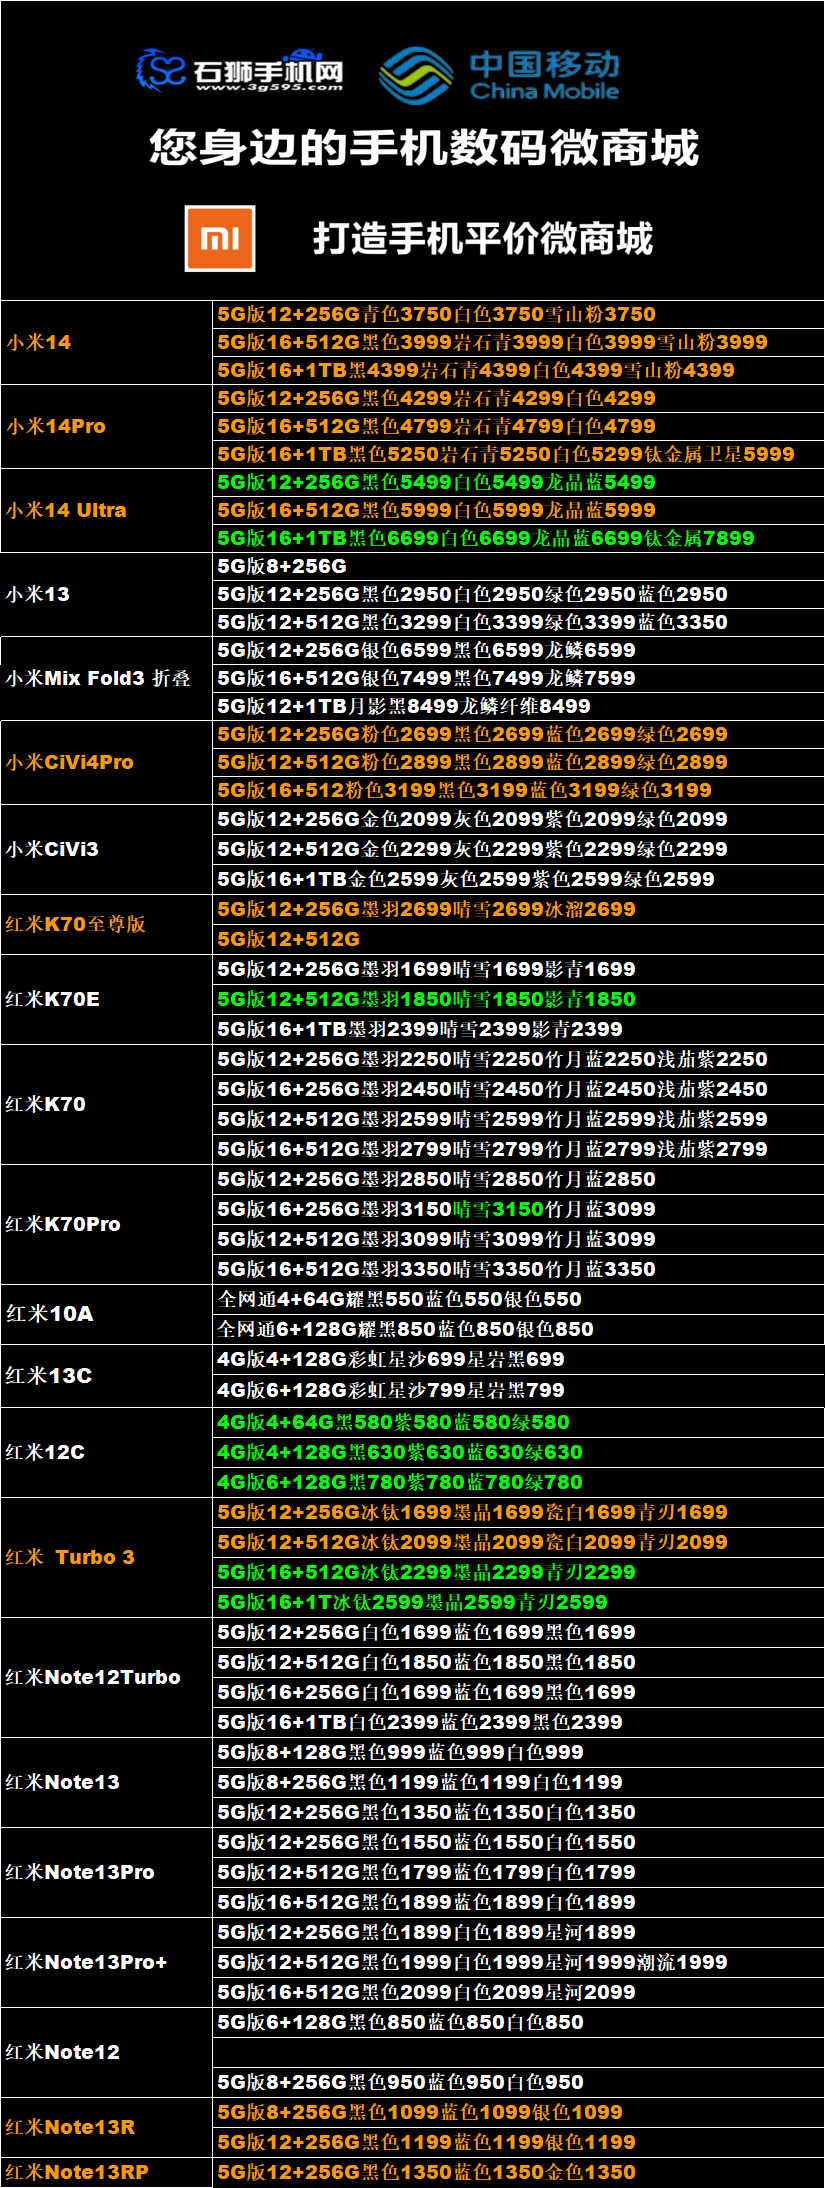
Task: Select the 小米Mix Fold3 折叠 cell
Action: pos(107,678)
